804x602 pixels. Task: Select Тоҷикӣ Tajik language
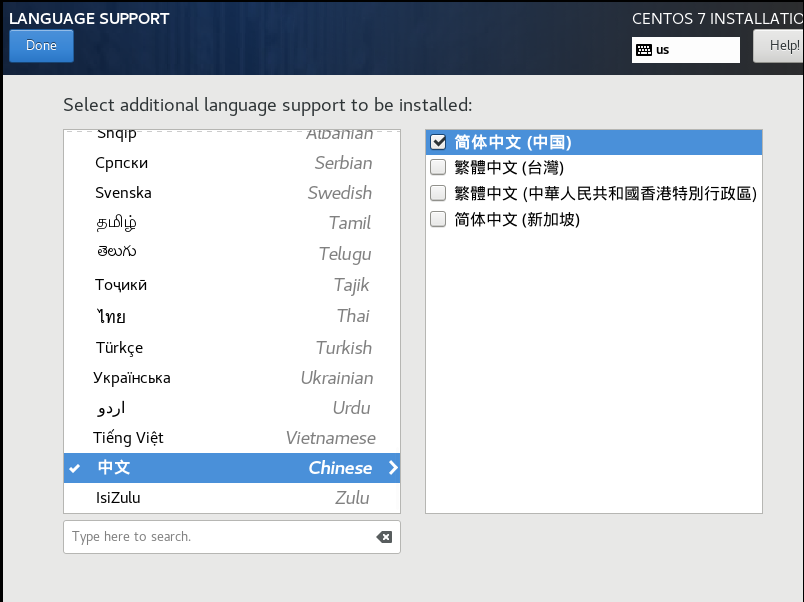232,285
